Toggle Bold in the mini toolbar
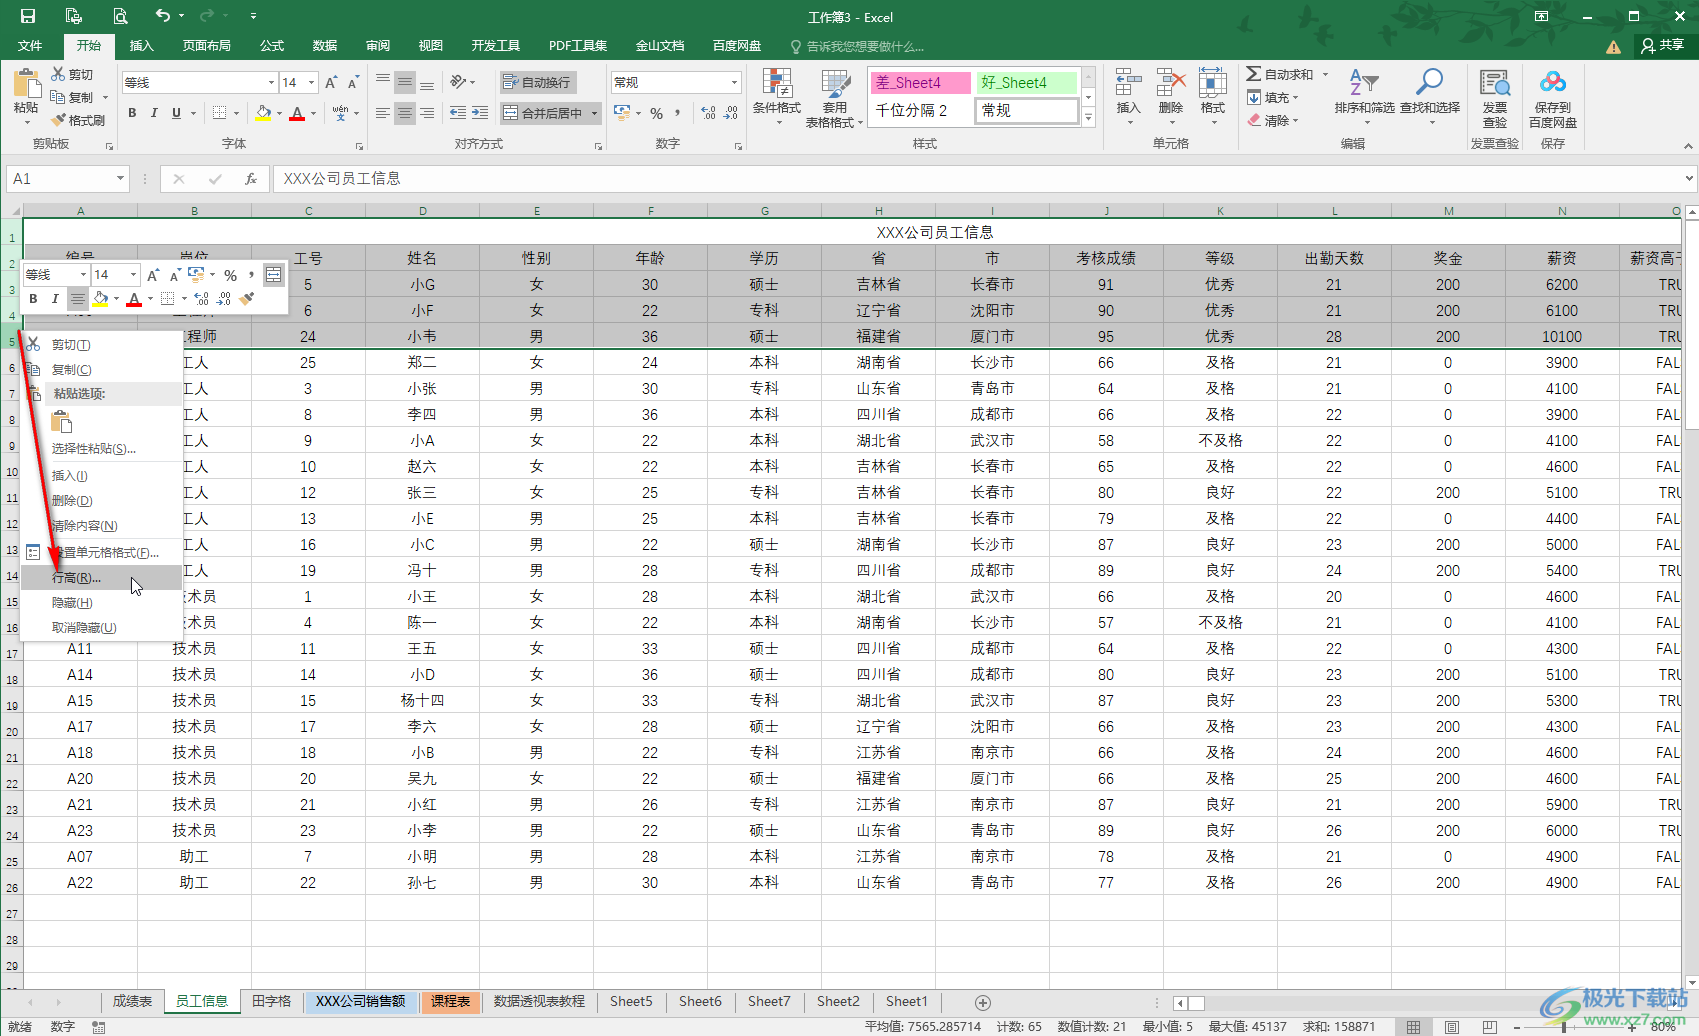This screenshot has height=1036, width=1699. point(33,299)
